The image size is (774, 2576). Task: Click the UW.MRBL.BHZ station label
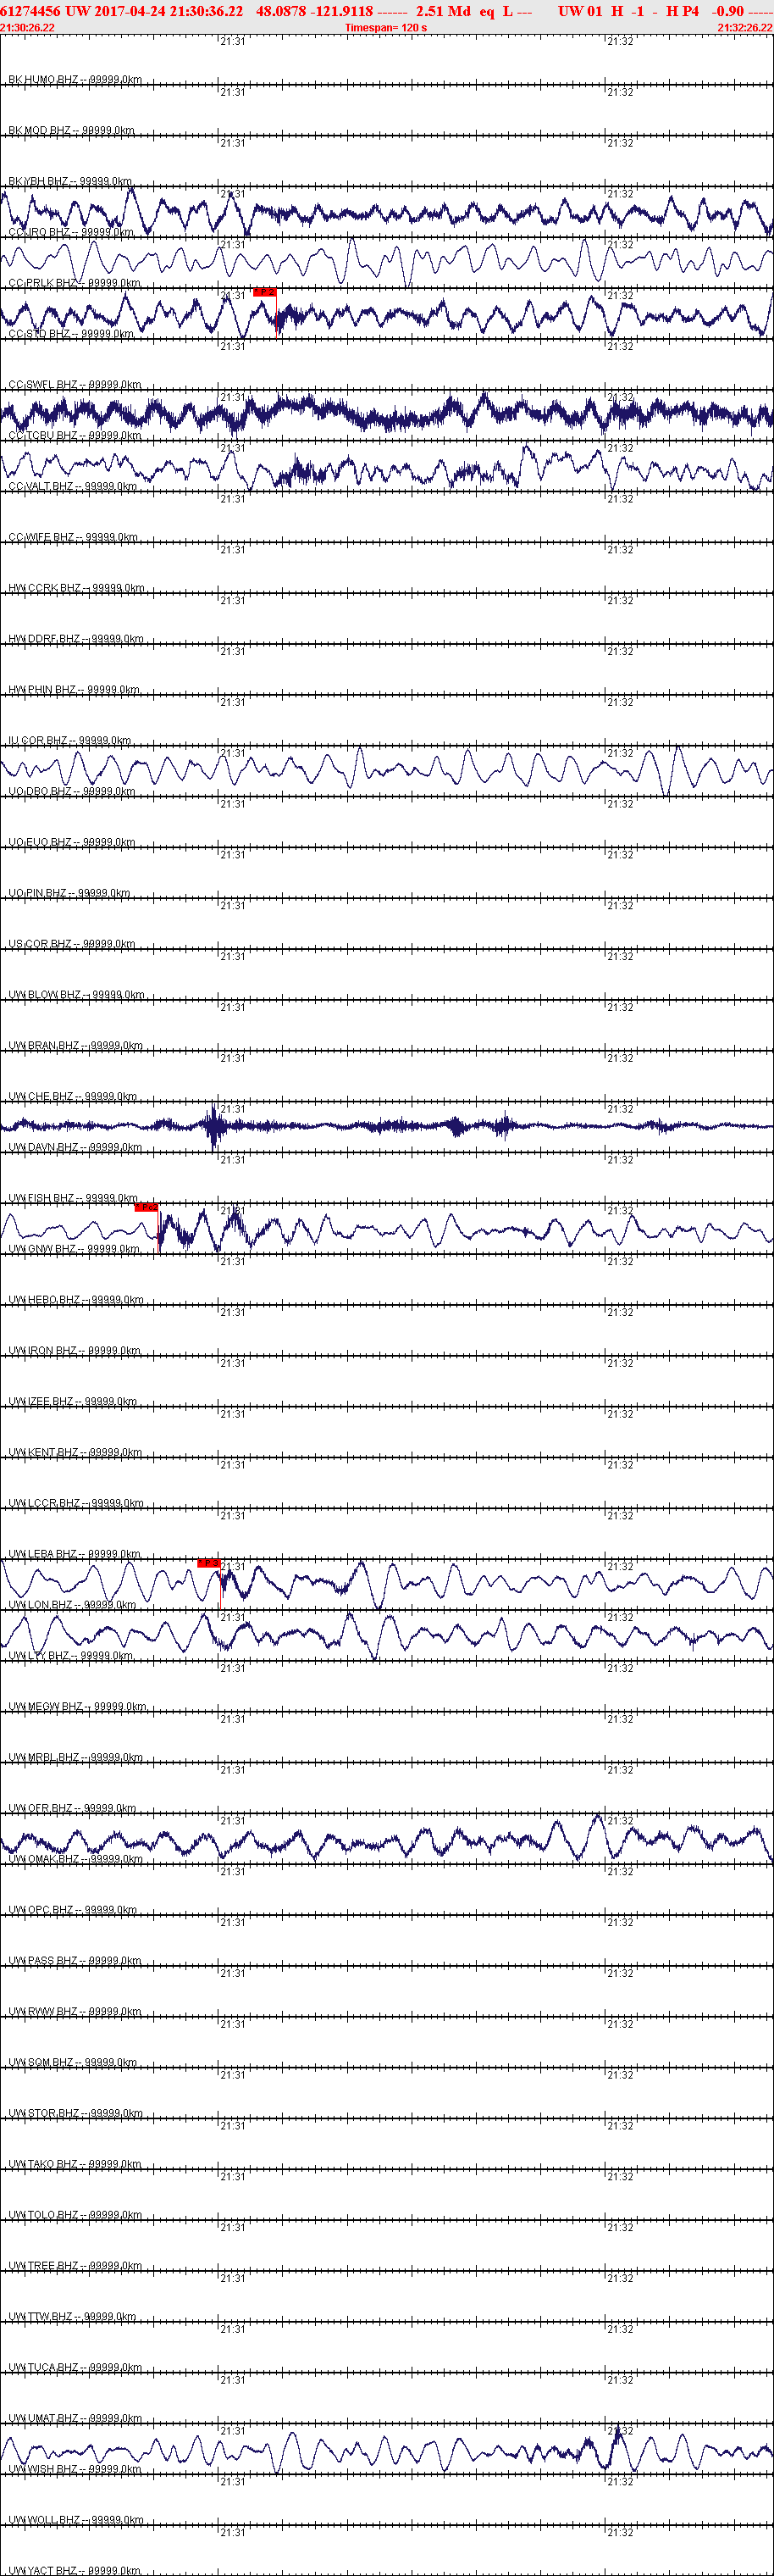click(x=76, y=1757)
